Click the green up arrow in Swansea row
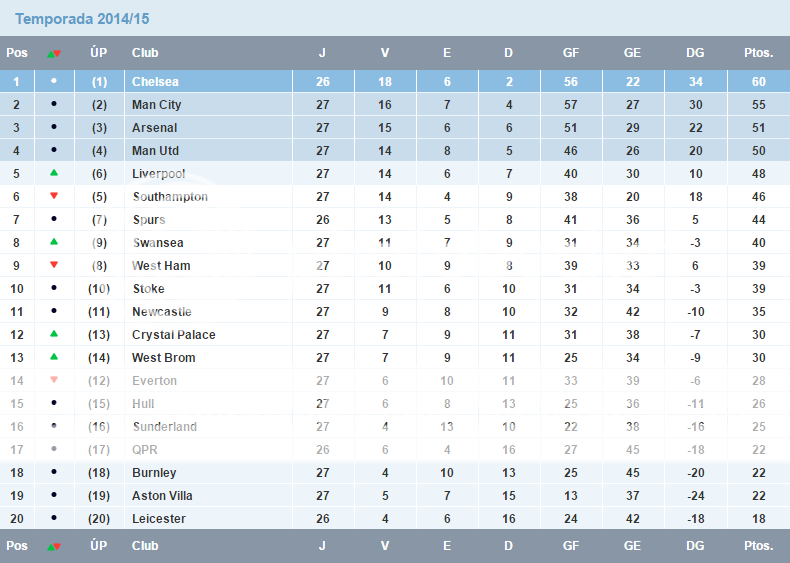Image resolution: width=790 pixels, height=563 pixels. 54,242
